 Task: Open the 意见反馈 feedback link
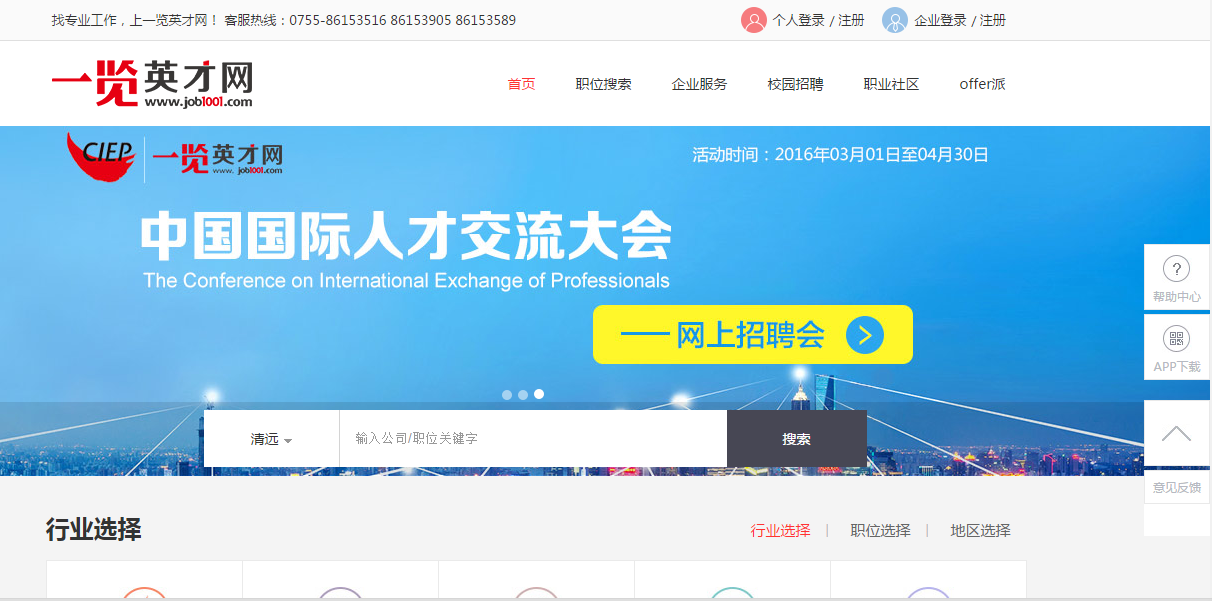click(1177, 488)
